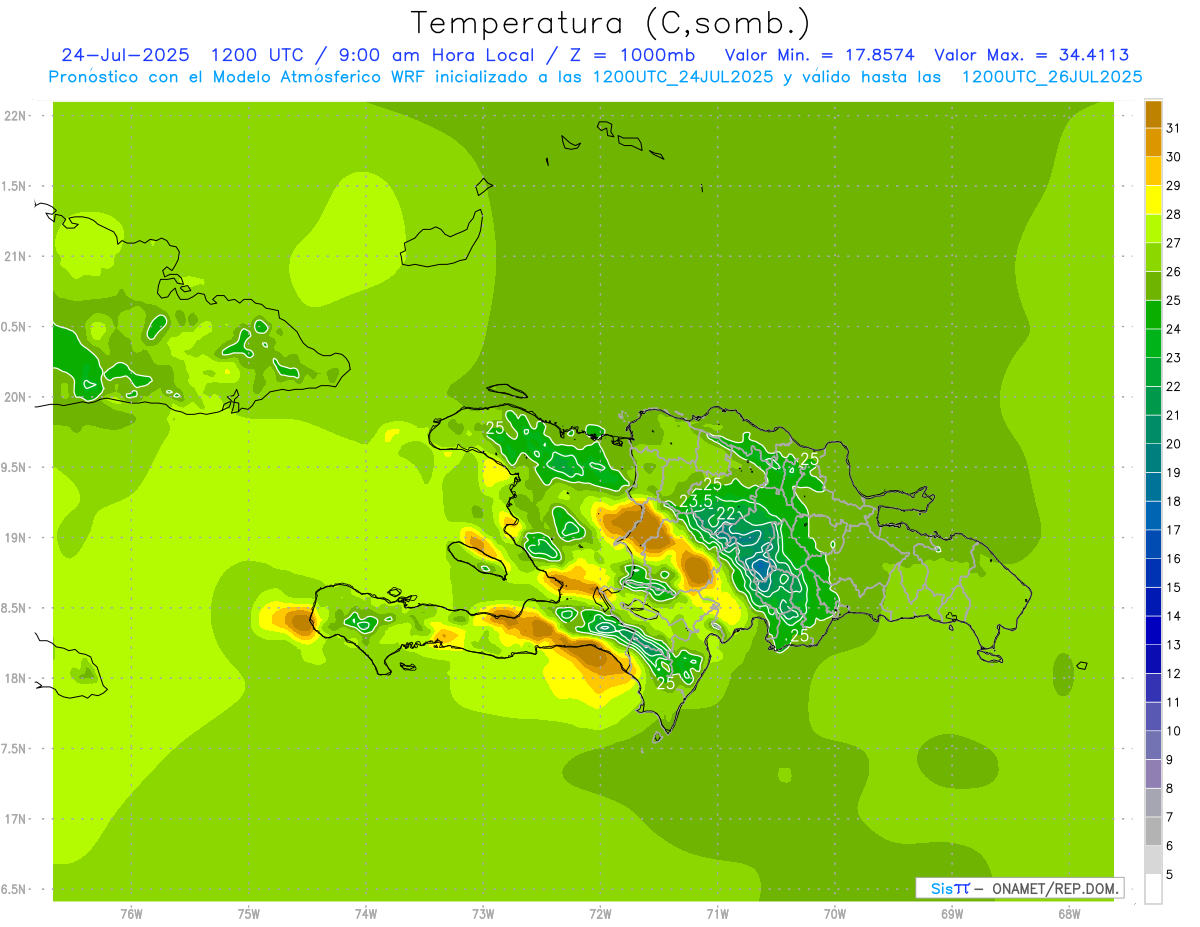Click the colorbar value label "10"

pos(1174,731)
